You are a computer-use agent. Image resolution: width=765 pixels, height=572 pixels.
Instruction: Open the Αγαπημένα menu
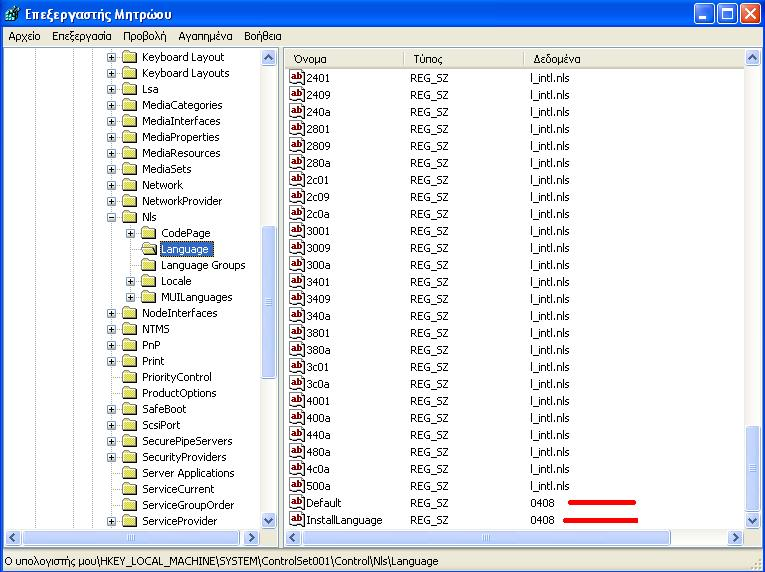(x=206, y=36)
